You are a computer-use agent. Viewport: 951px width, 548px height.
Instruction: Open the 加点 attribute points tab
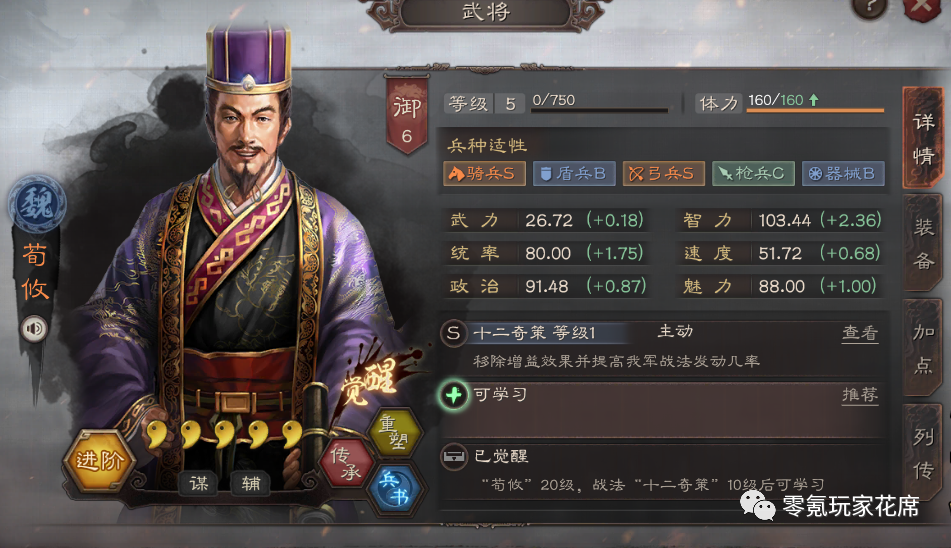923,349
